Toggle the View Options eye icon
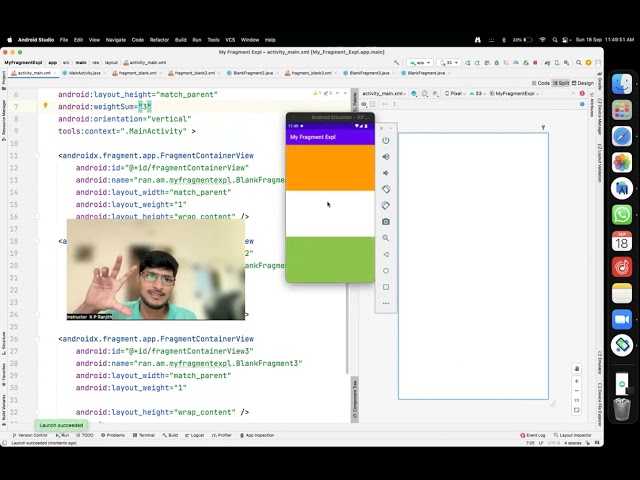This screenshot has height=480, width=640. pyautogui.click(x=364, y=104)
